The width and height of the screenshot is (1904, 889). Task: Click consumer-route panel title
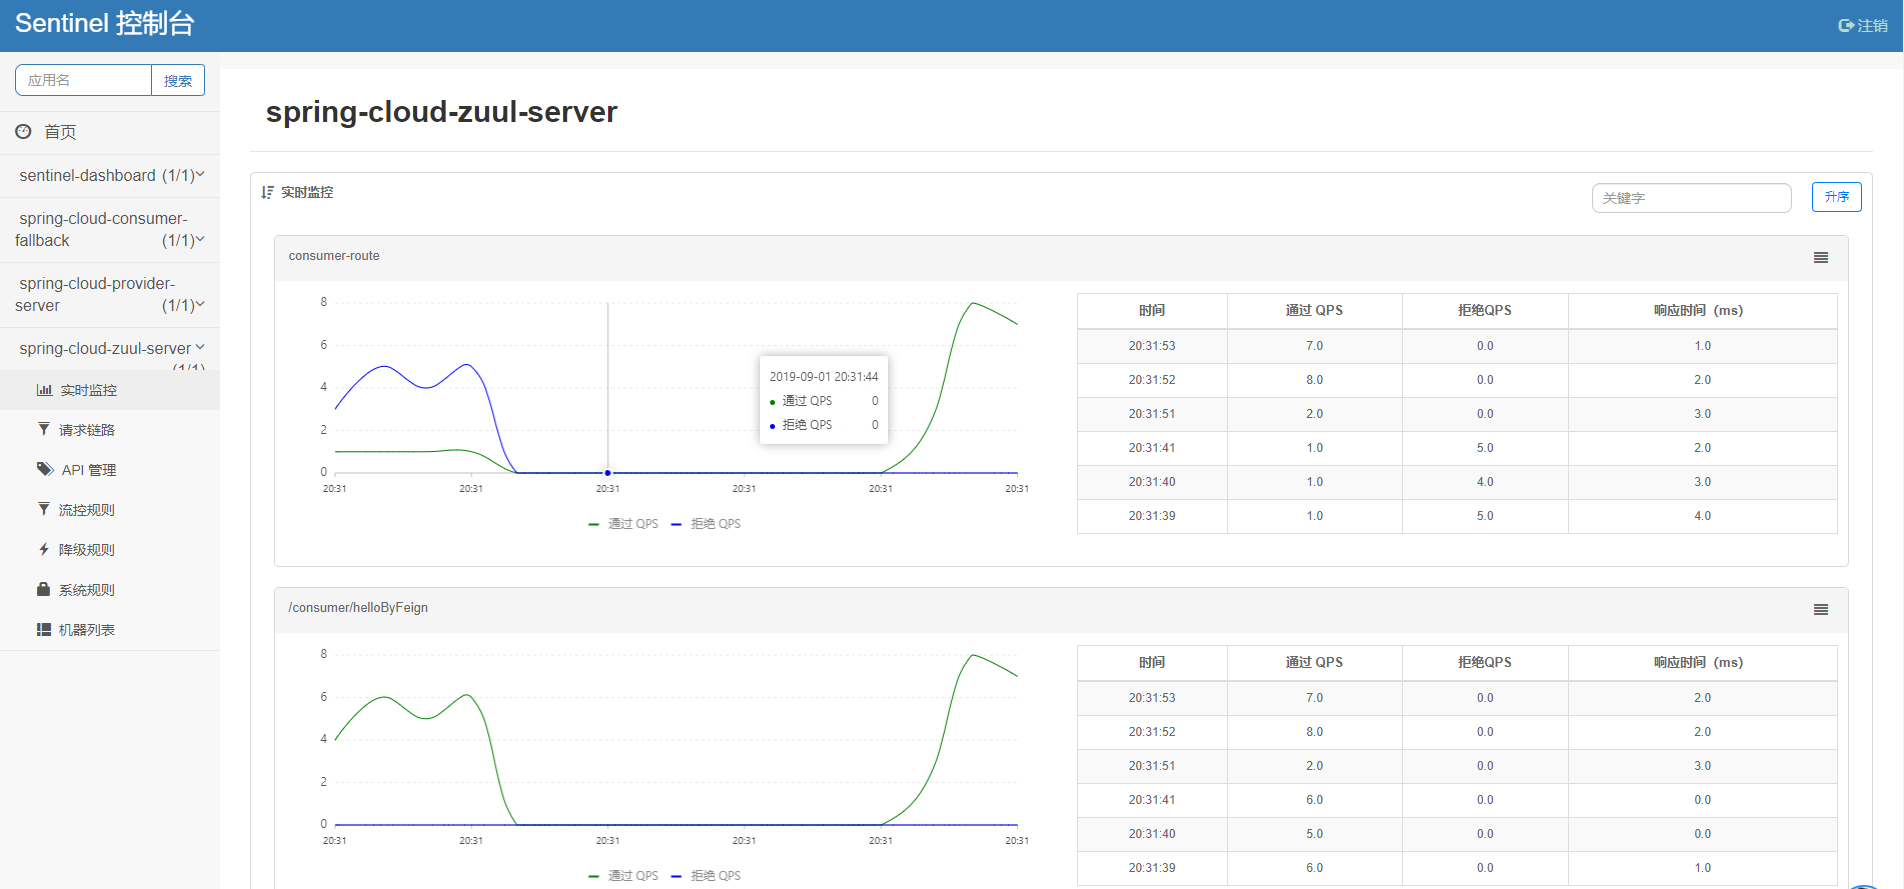point(334,256)
